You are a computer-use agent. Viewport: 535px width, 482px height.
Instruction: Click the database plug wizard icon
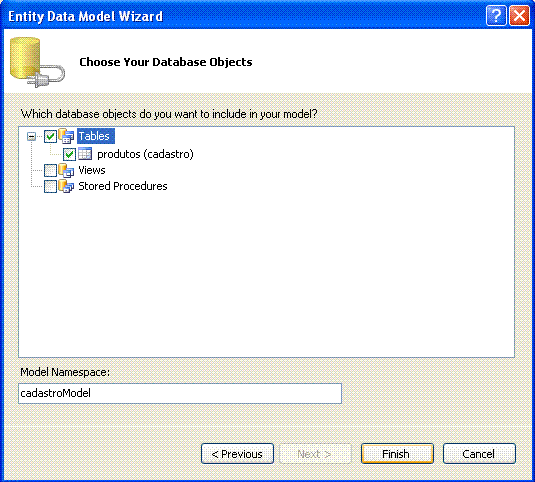pos(37,62)
